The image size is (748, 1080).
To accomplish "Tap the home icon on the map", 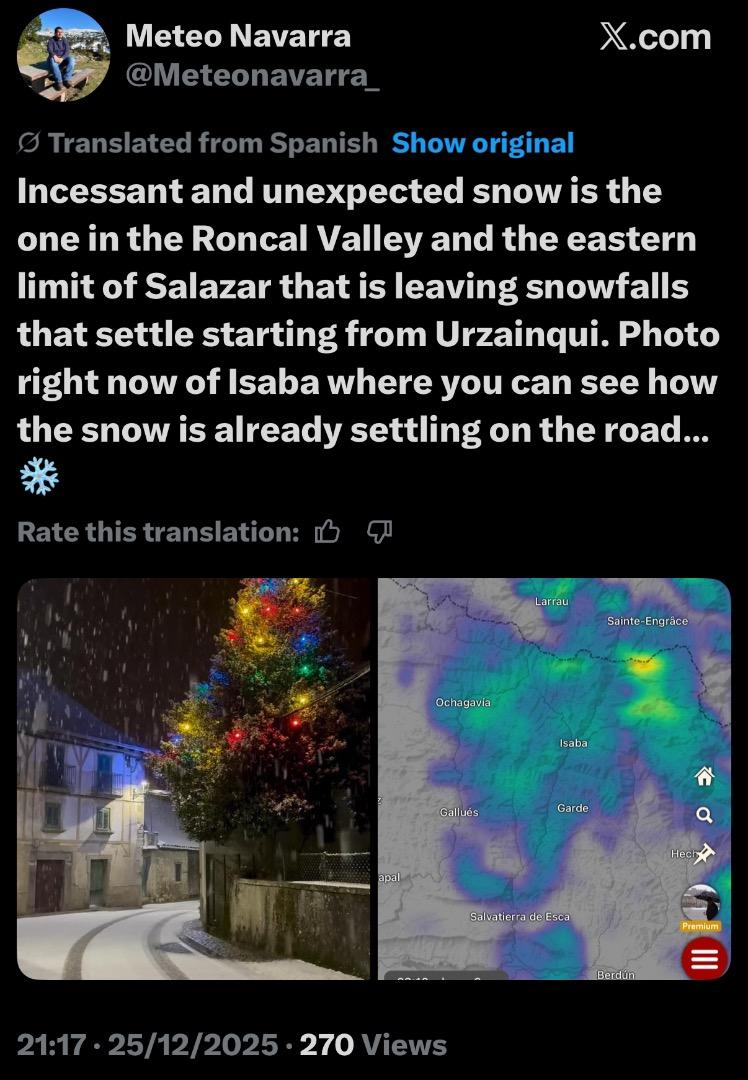I will click(x=704, y=776).
